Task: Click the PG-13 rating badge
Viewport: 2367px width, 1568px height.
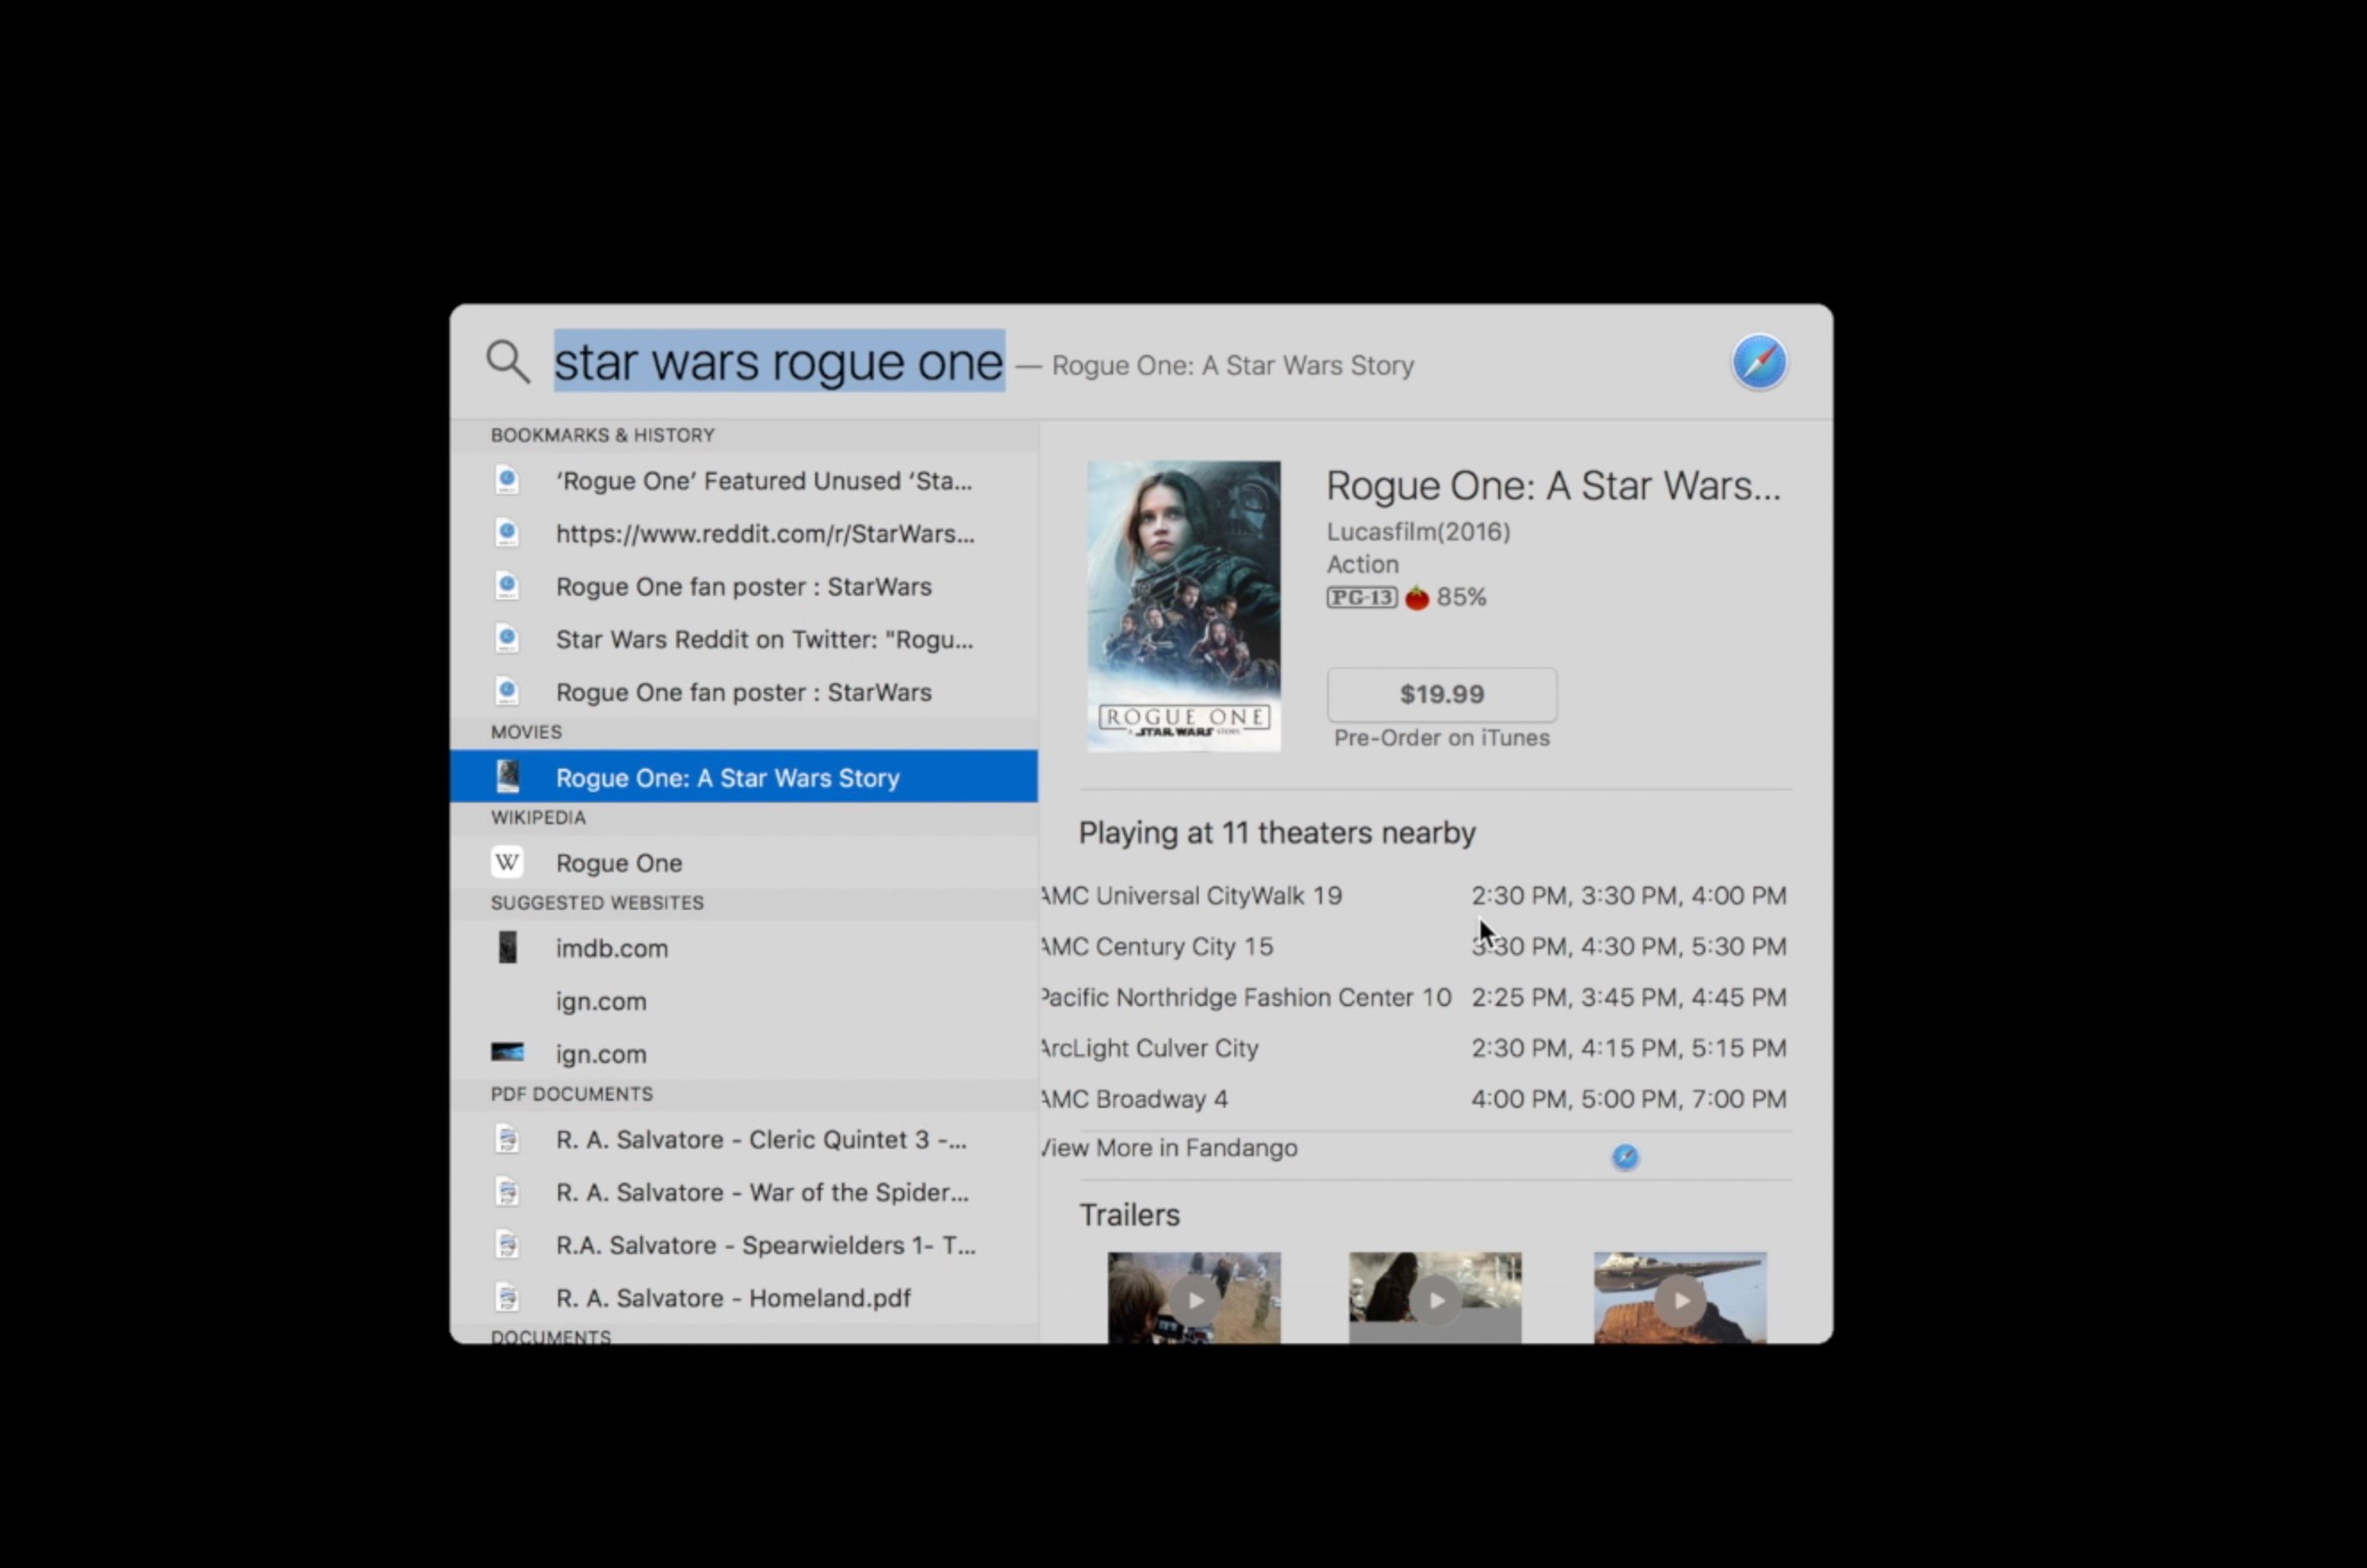Action: [1361, 598]
